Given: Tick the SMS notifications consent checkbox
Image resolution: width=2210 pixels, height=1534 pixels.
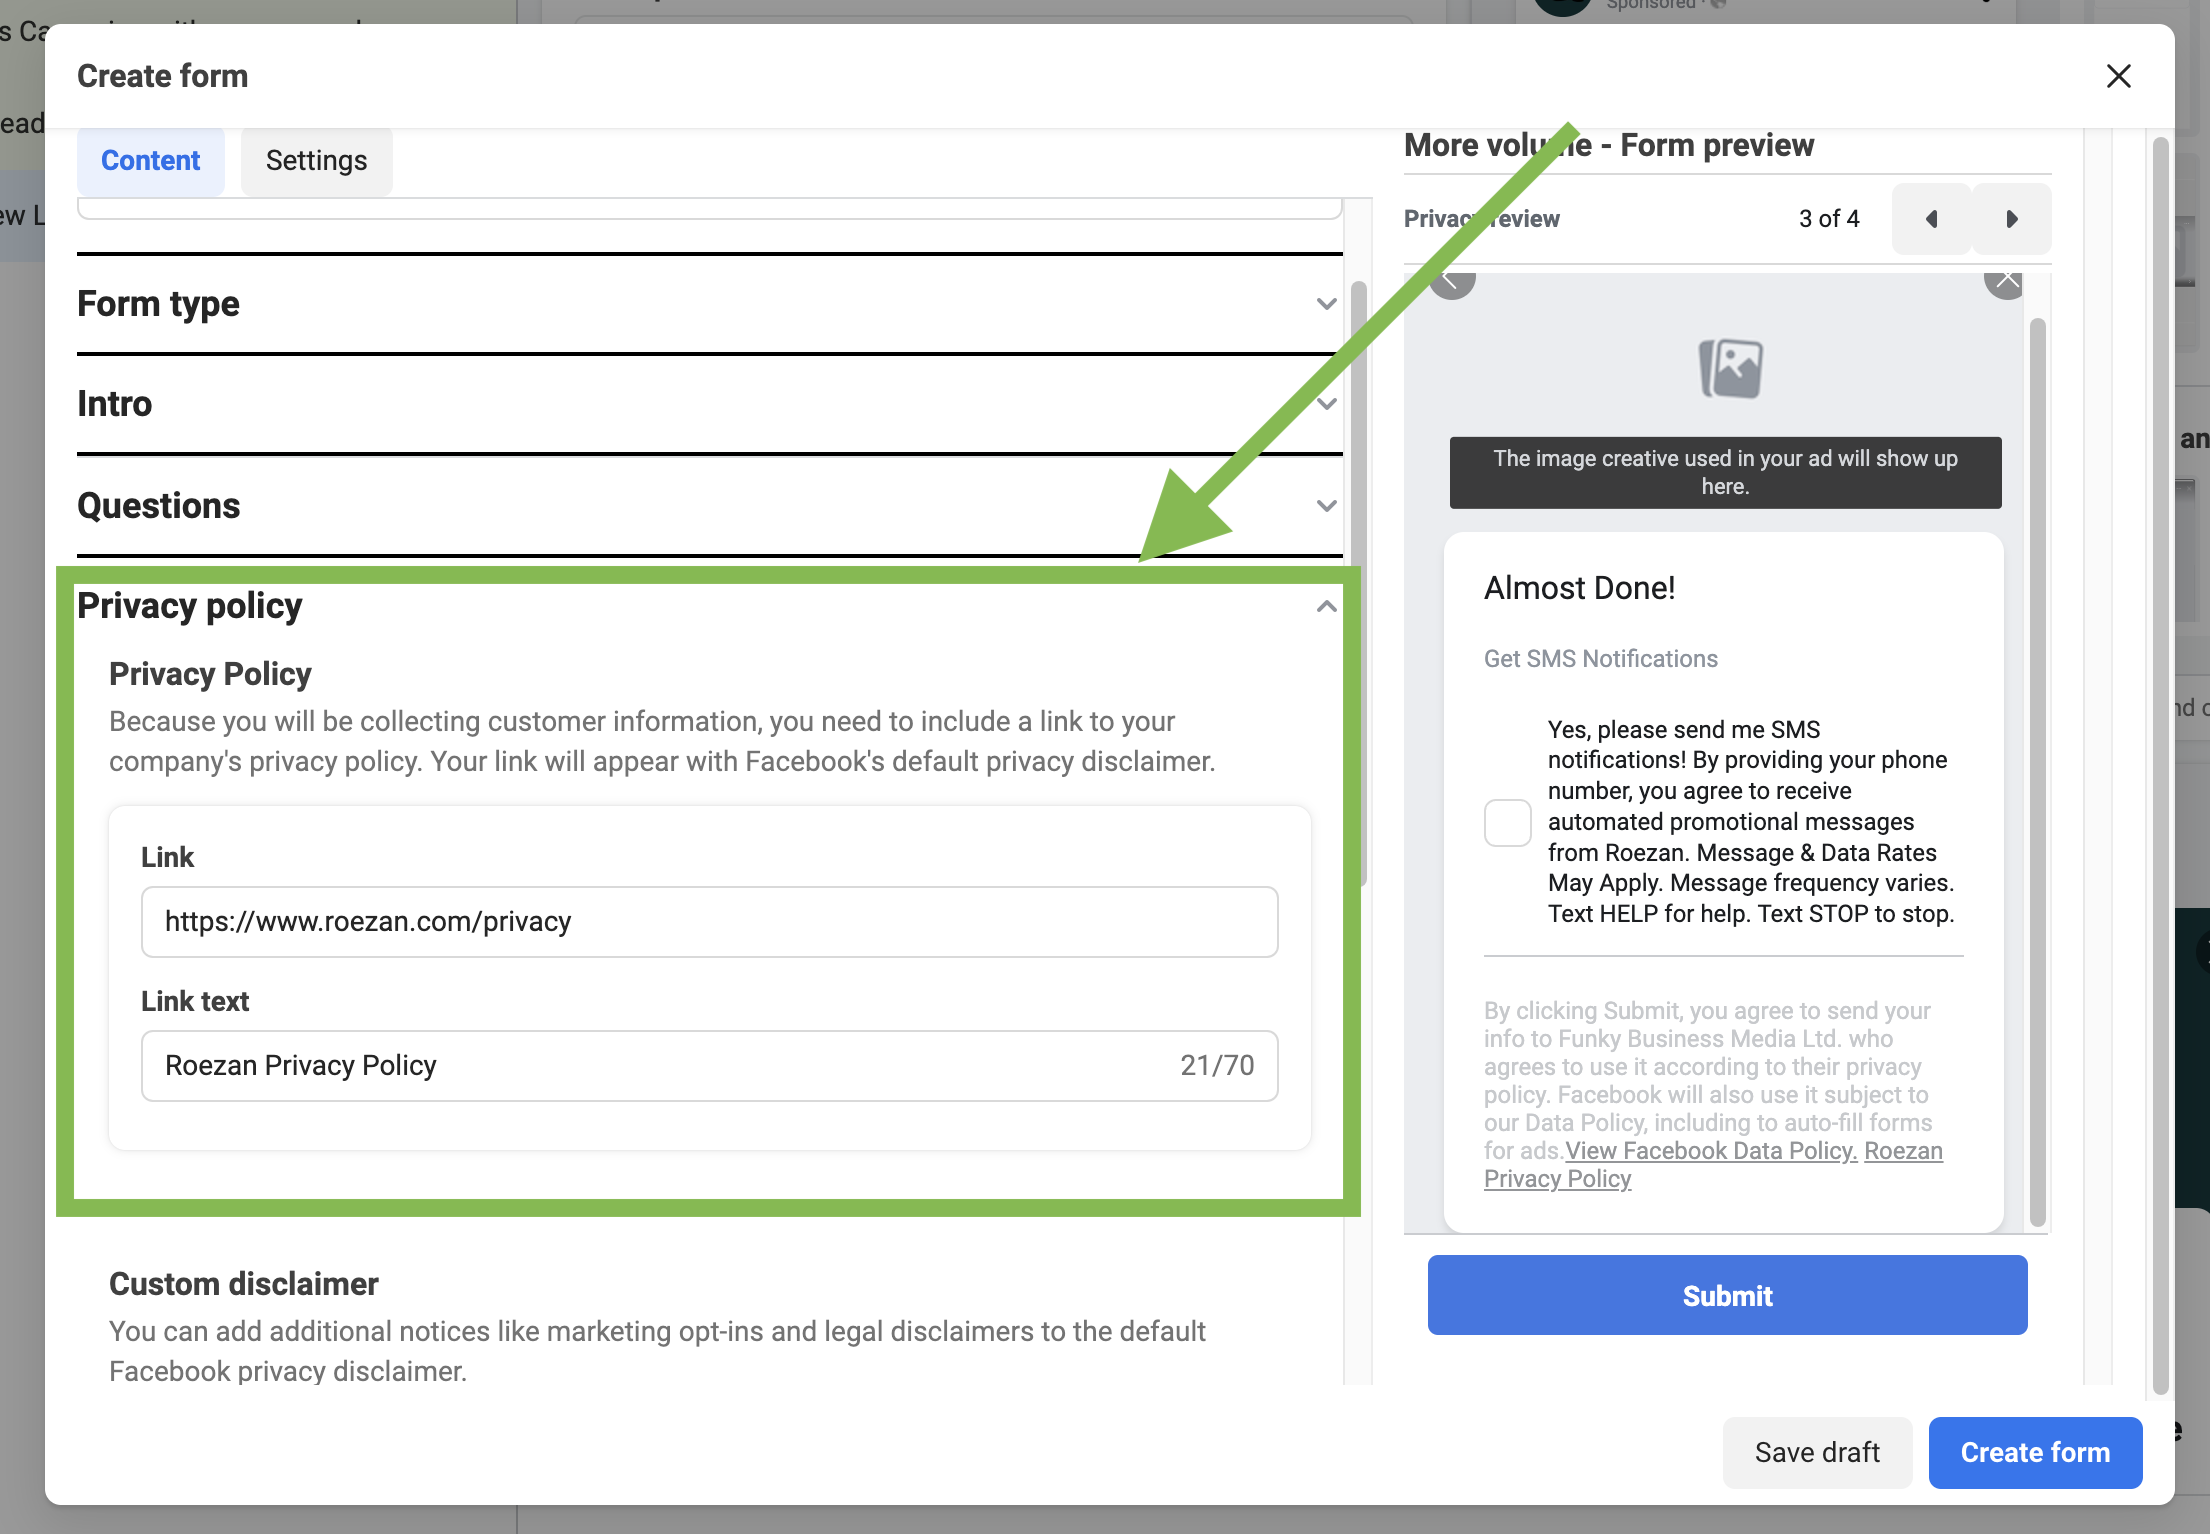Looking at the screenshot, I should point(1507,822).
